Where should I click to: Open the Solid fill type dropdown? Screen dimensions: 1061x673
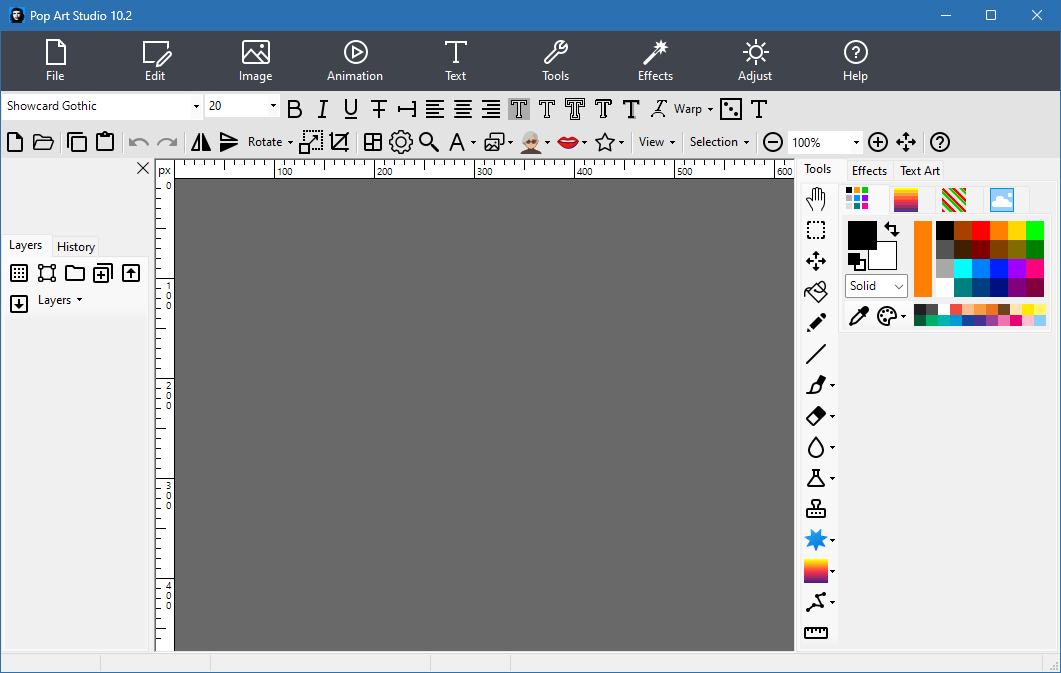pos(876,286)
